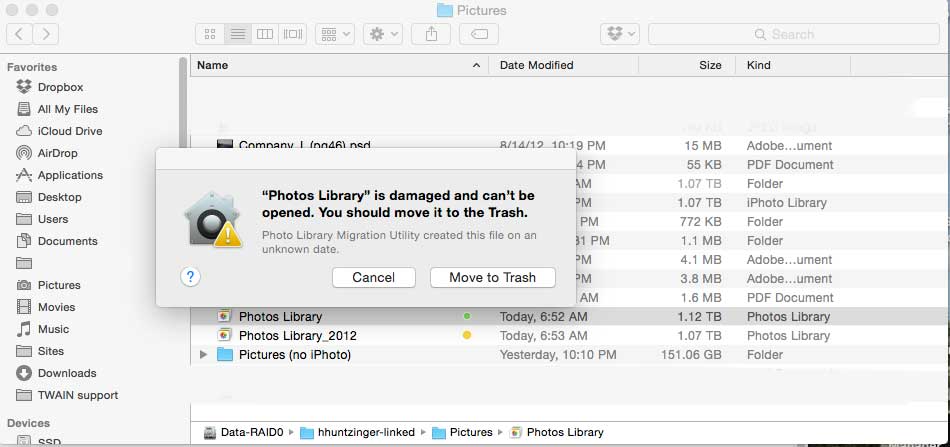Click the Share toolbar icon

(431, 34)
